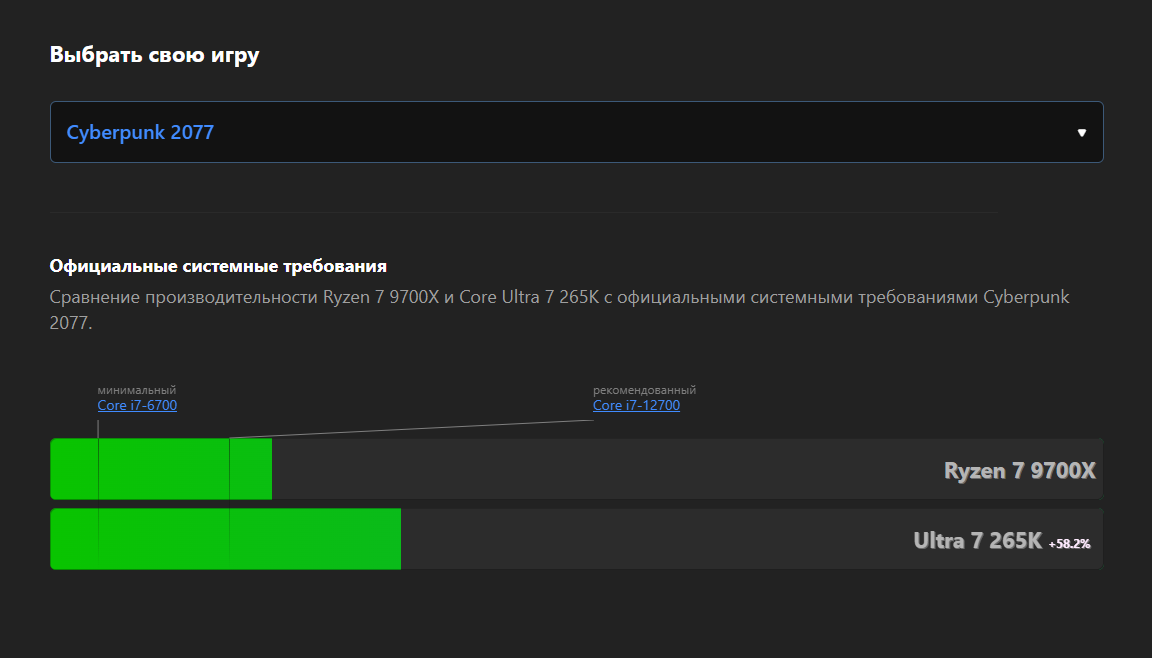Image resolution: width=1152 pixels, height=658 pixels.
Task: Open the Cyberpunk 2077 game dropdown
Action: click(576, 132)
